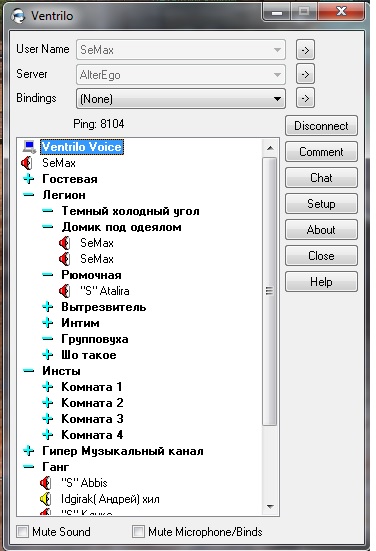Expand the Интим channel

pyautogui.click(x=47, y=323)
